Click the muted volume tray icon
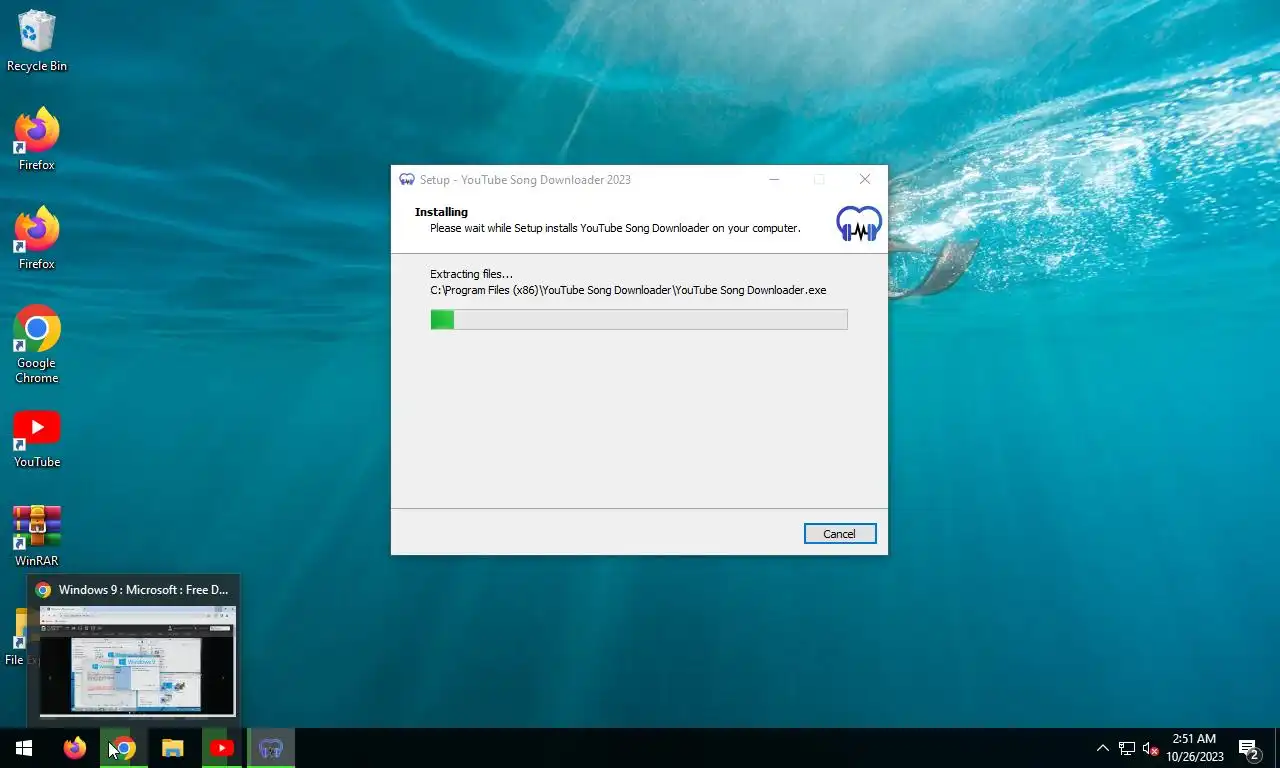Image resolution: width=1280 pixels, height=768 pixels. click(x=1150, y=748)
